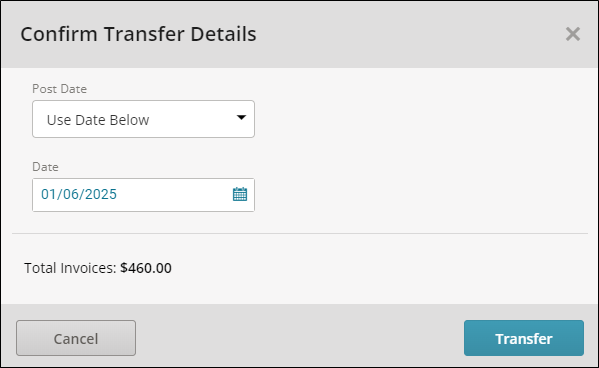This screenshot has width=599, height=368.
Task: Select the 'Use Date Below' combo box
Action: tap(143, 119)
